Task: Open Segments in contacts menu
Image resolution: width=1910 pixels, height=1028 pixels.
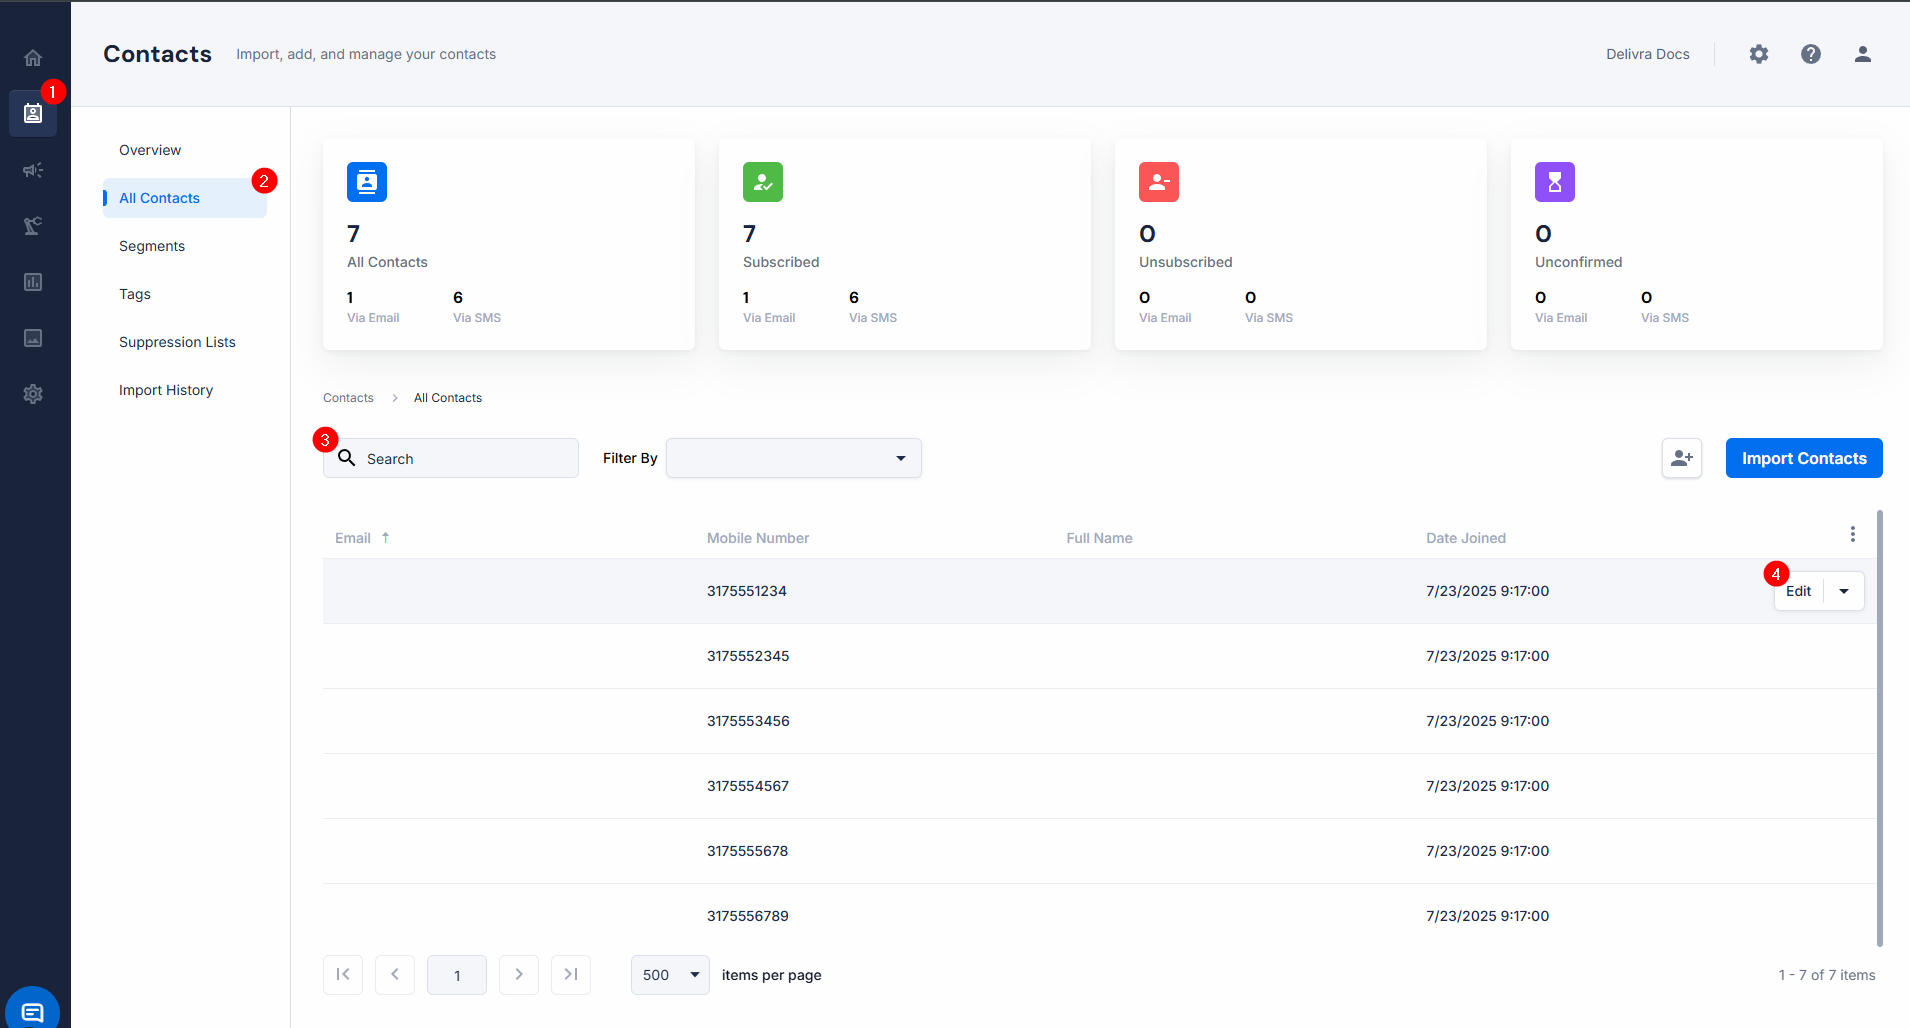Action: tap(152, 246)
